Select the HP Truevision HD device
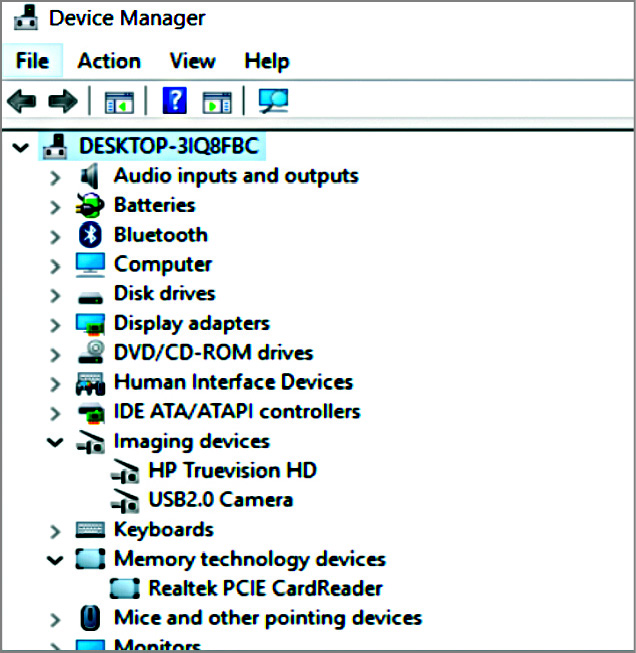The width and height of the screenshot is (636, 653). pos(232,470)
